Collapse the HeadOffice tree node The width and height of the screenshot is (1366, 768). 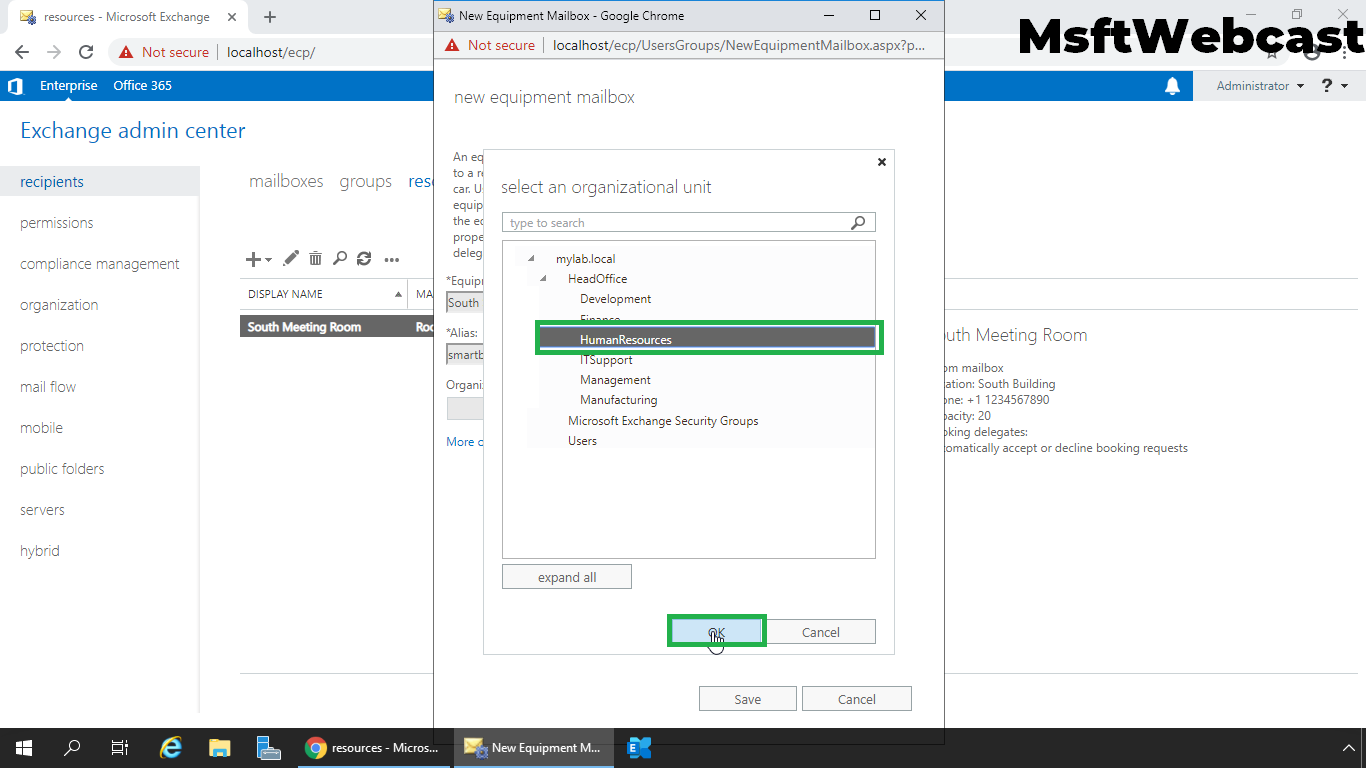click(543, 279)
